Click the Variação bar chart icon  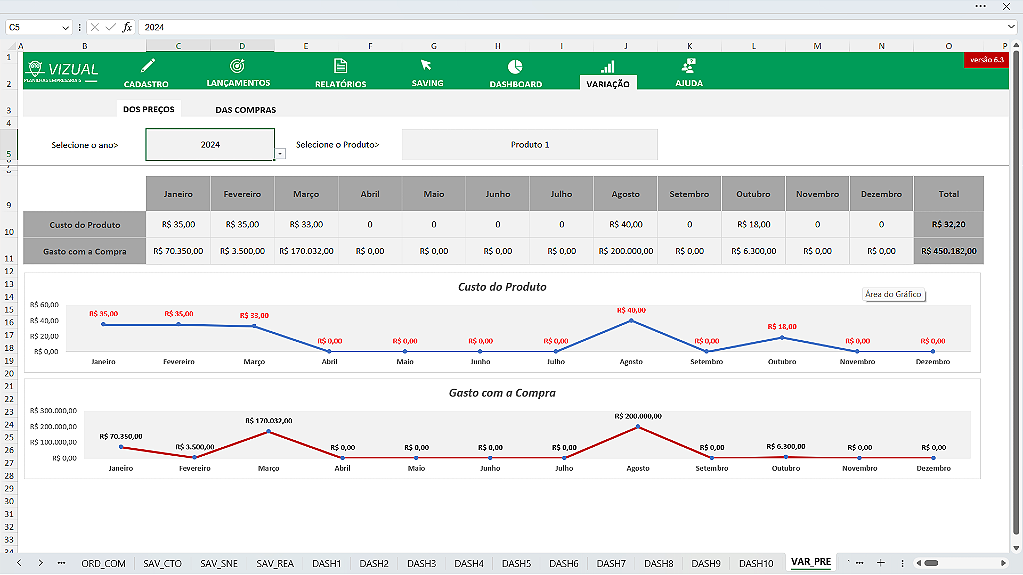pos(607,66)
